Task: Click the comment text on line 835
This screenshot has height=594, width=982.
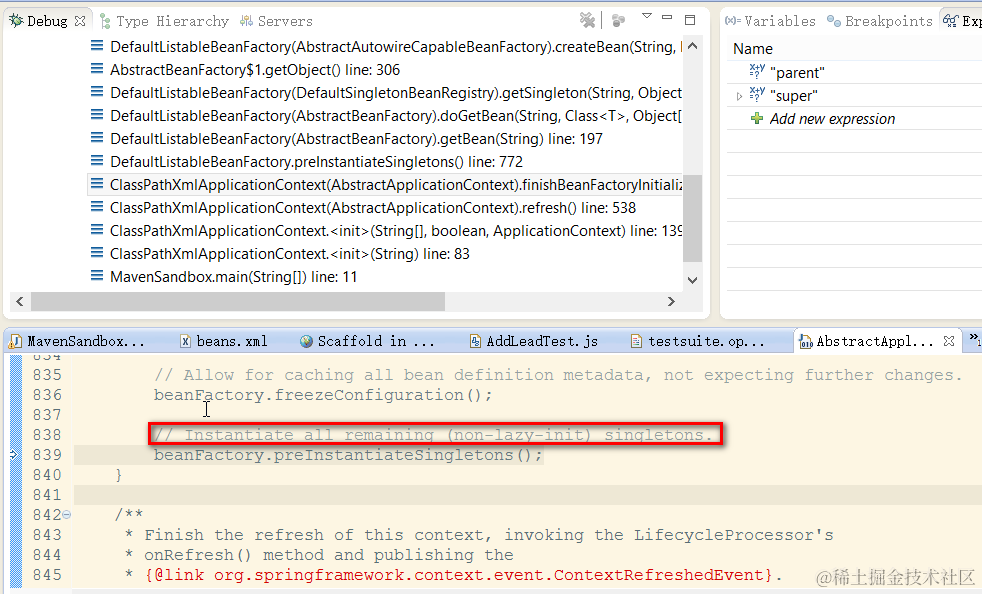Action: coord(558,375)
